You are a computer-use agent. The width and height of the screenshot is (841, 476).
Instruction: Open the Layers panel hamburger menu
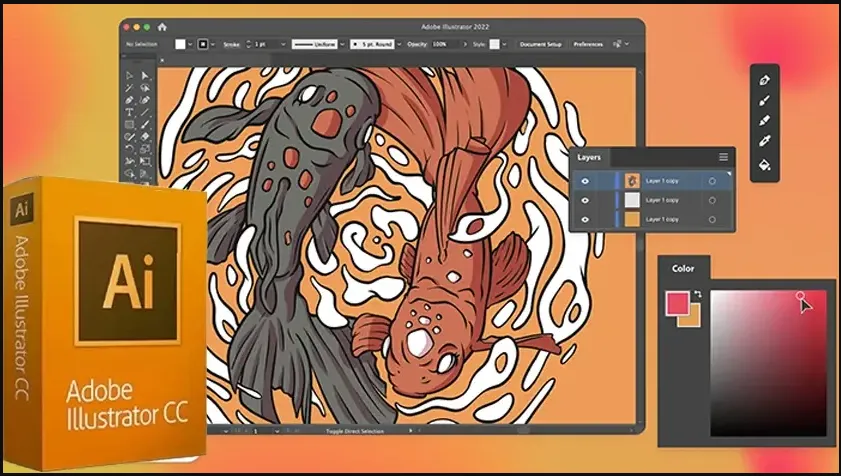724,157
